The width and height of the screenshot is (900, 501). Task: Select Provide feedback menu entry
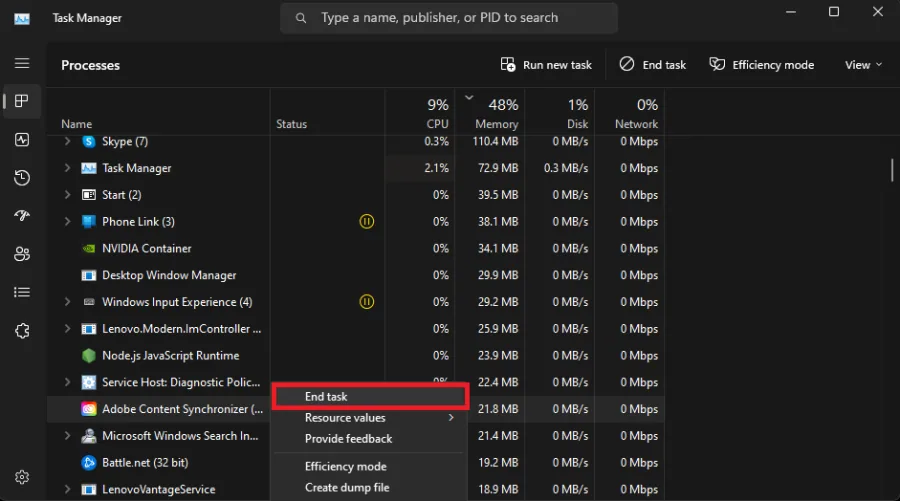click(x=368, y=439)
